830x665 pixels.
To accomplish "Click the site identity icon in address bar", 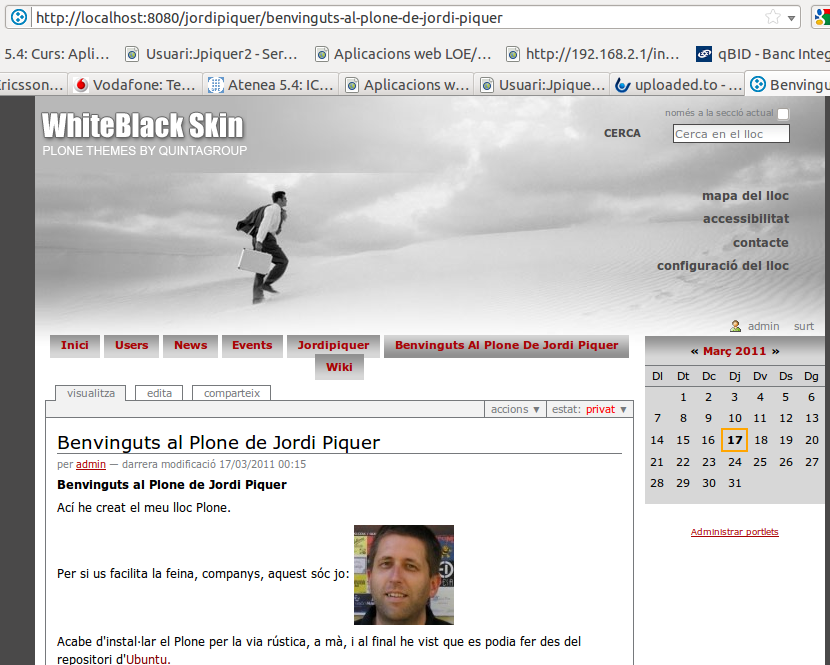I will [x=18, y=17].
